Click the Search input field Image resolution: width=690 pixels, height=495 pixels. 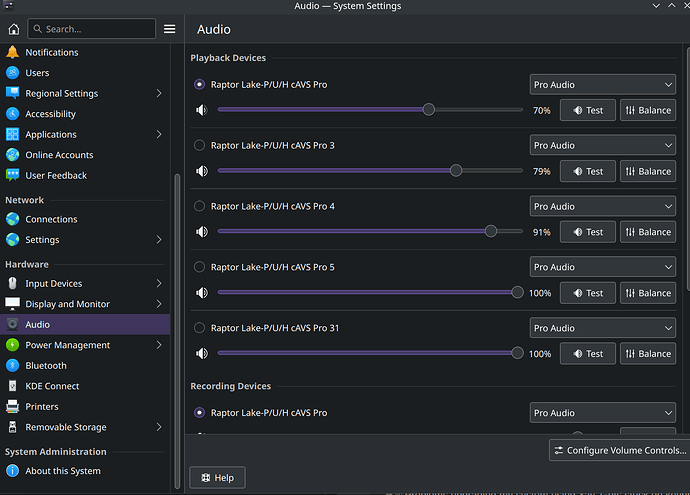(92, 29)
